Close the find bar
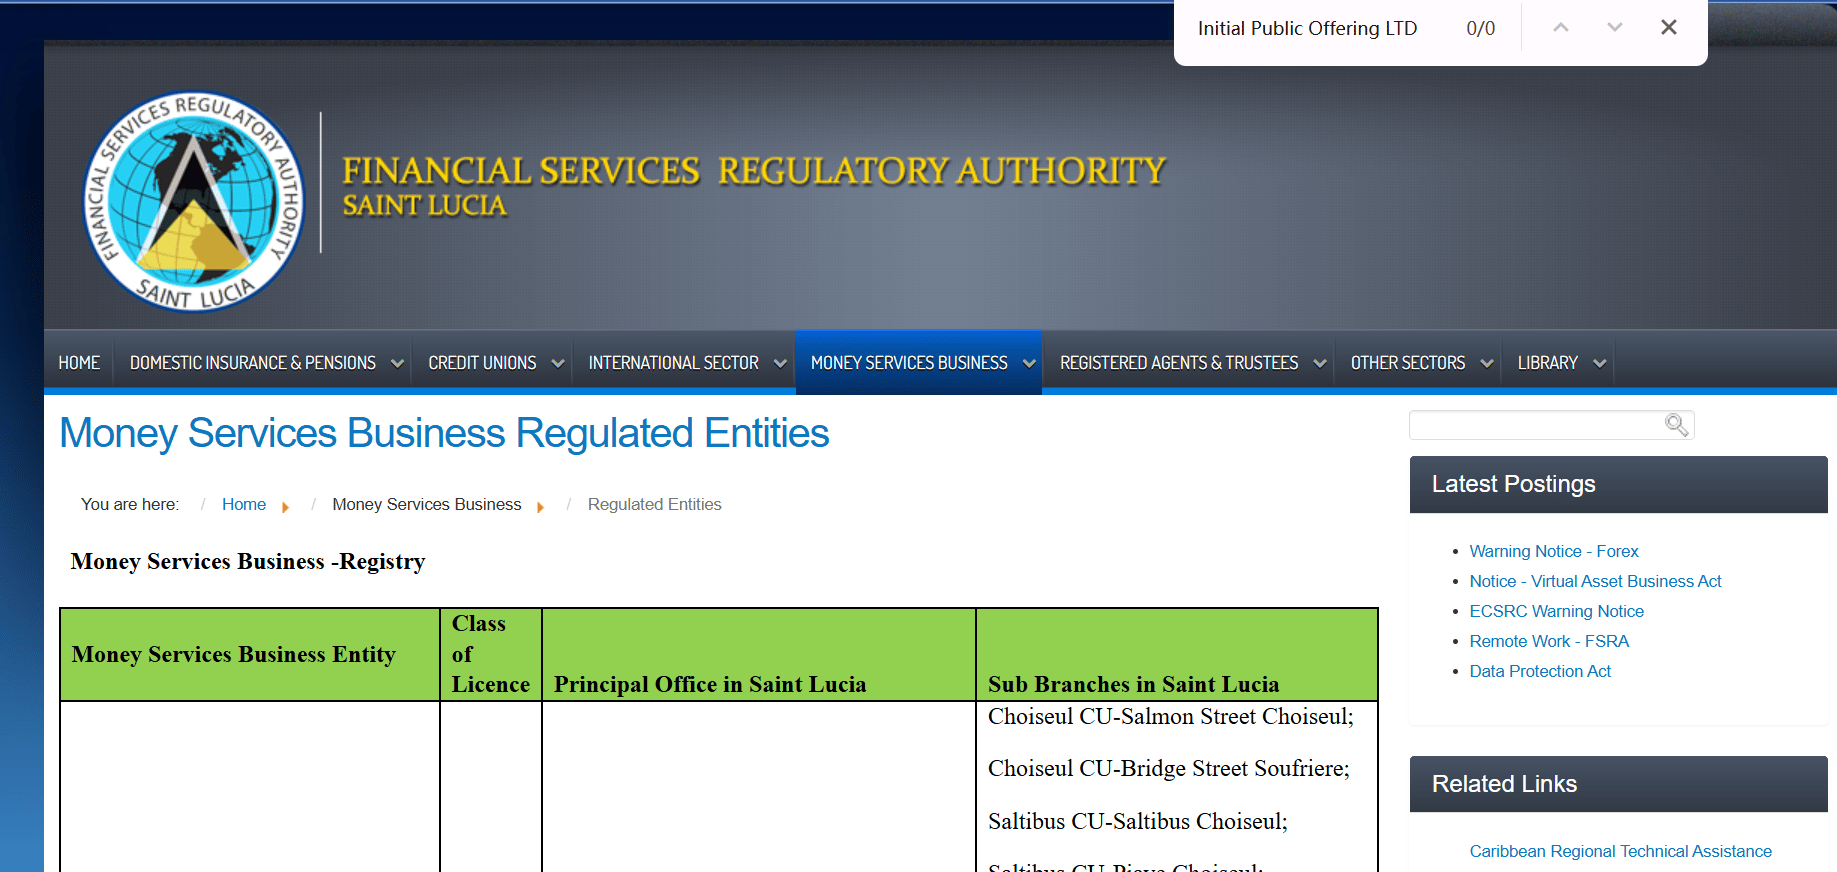Viewport: 1837px width, 872px height. click(x=1668, y=28)
